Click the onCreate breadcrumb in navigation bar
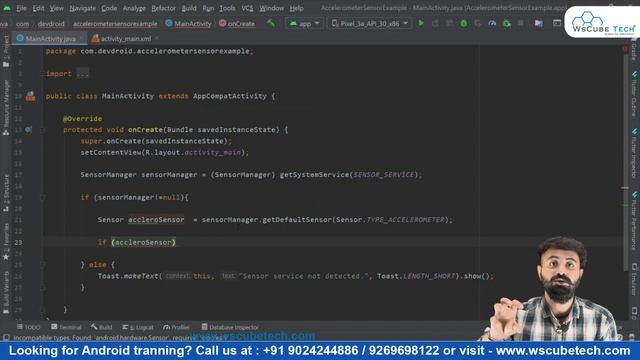The height and width of the screenshot is (360, 640). (x=237, y=24)
